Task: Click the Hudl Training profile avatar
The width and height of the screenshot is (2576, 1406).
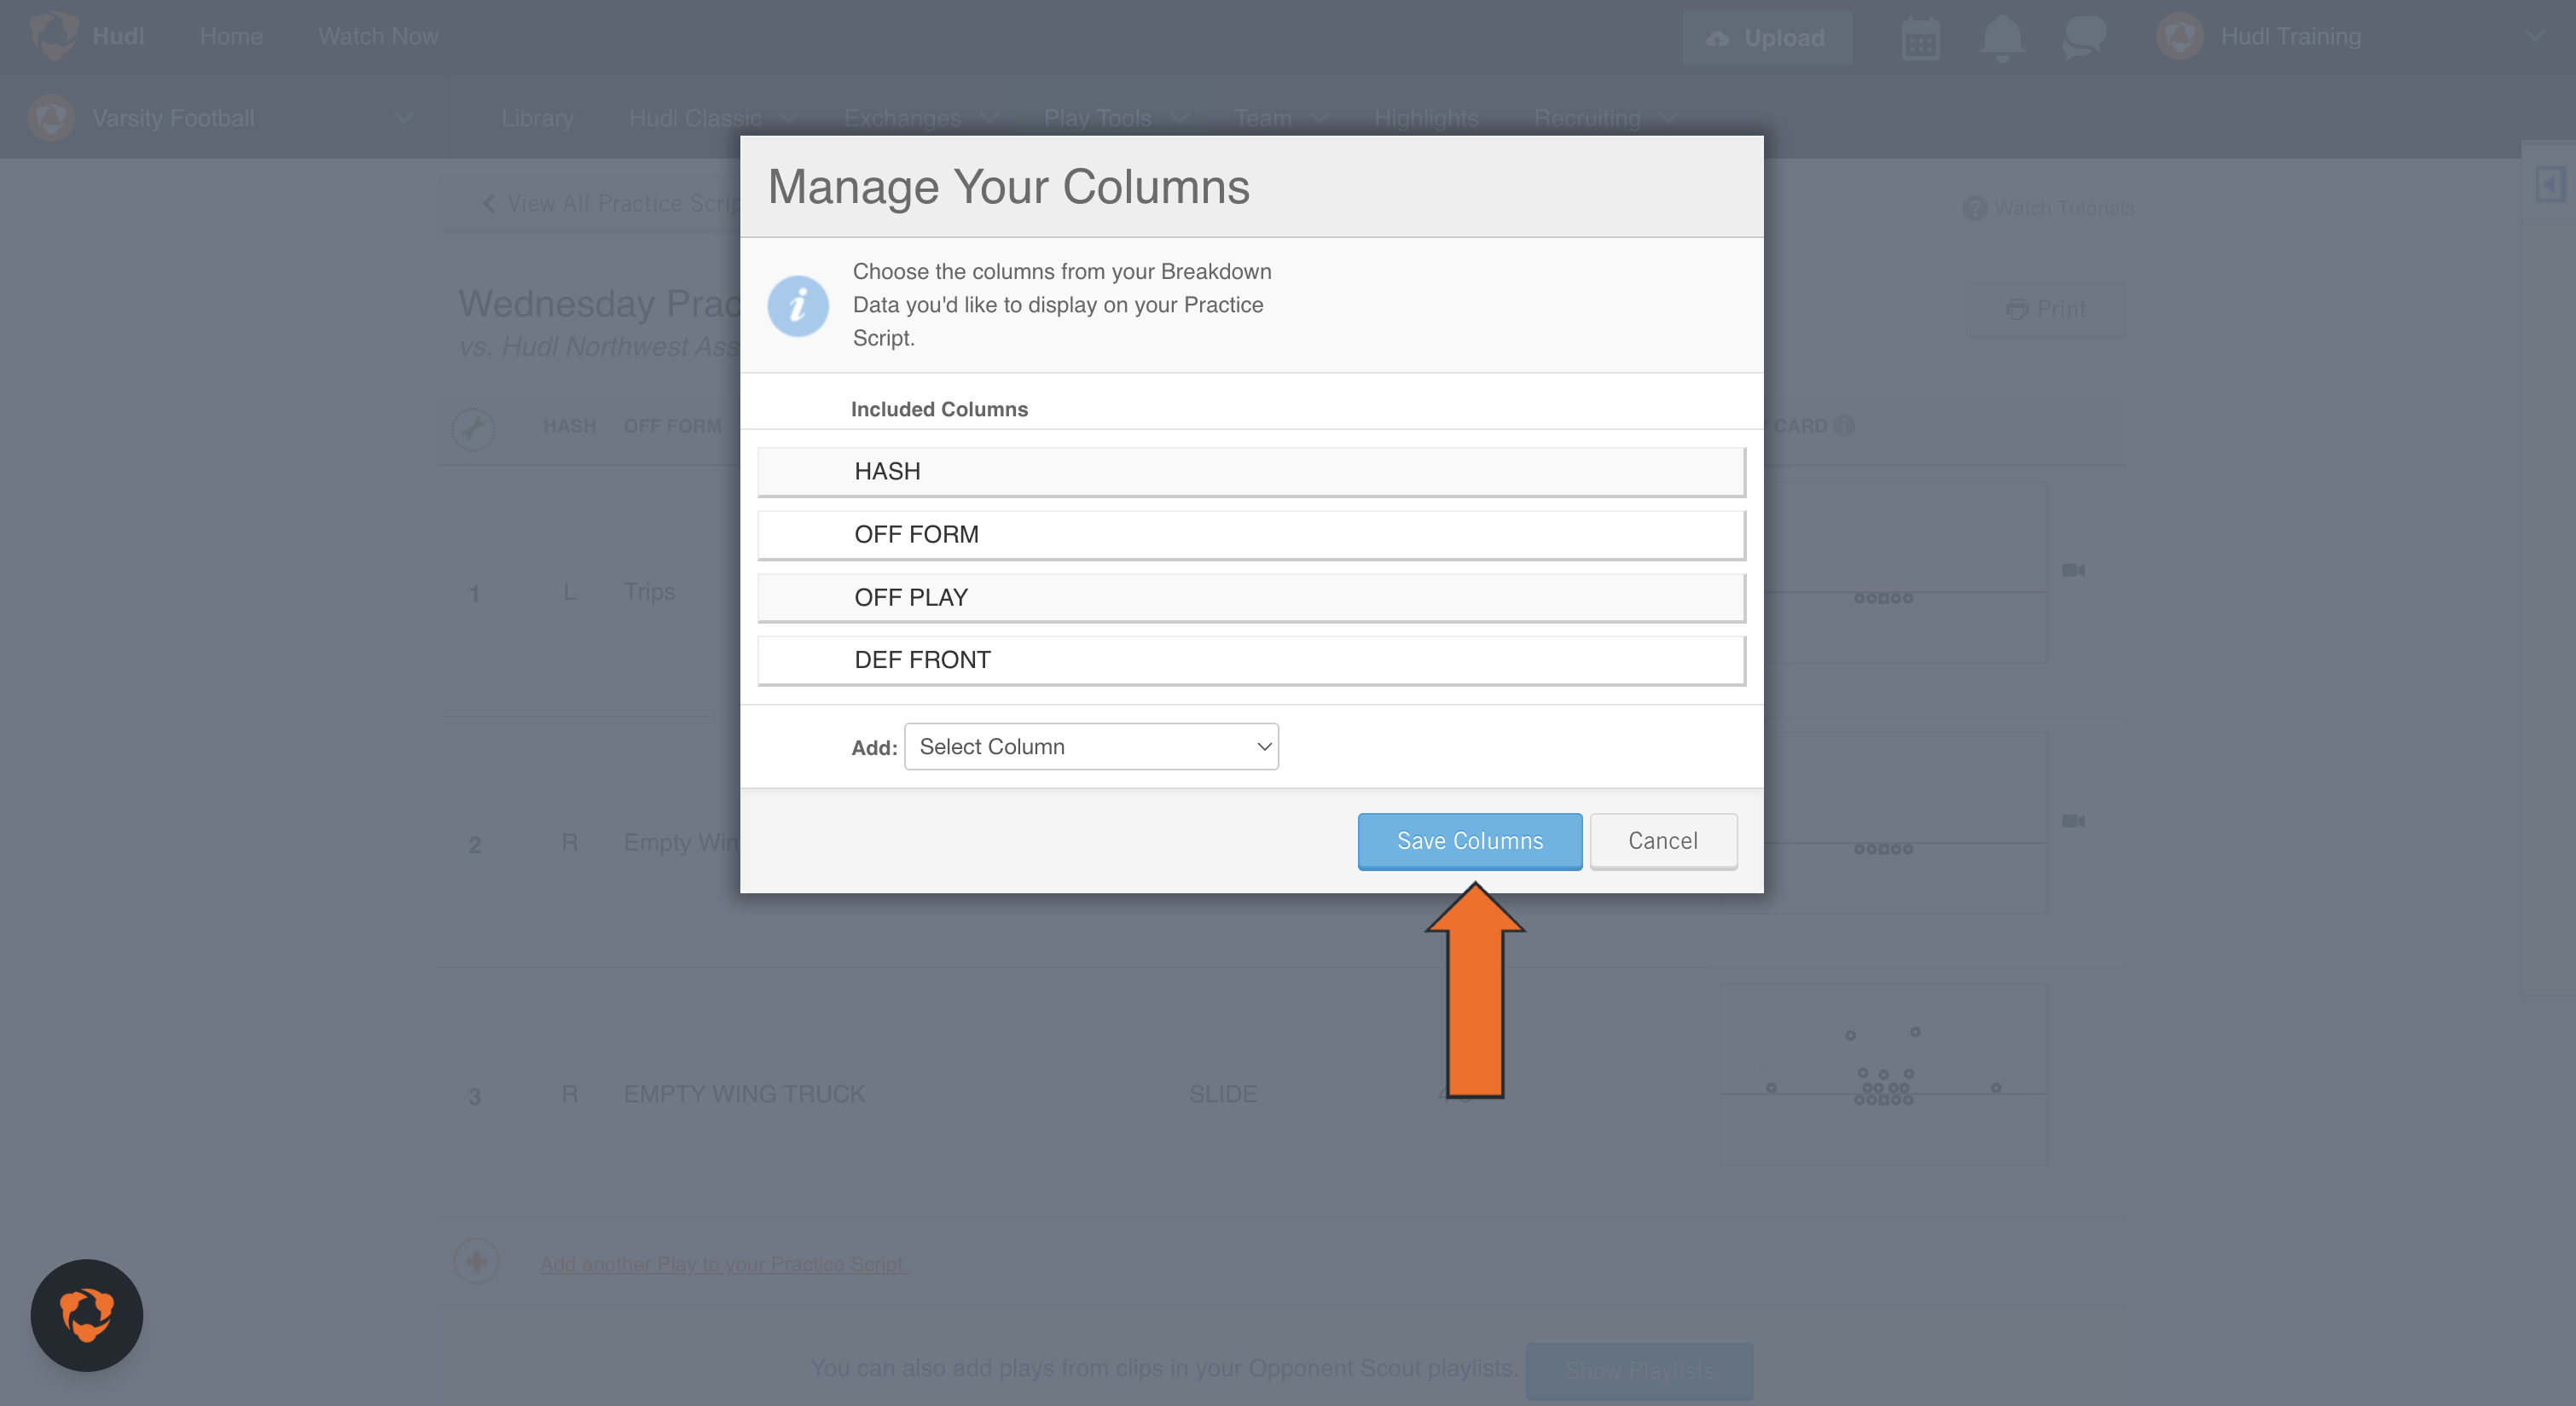Action: click(2180, 36)
